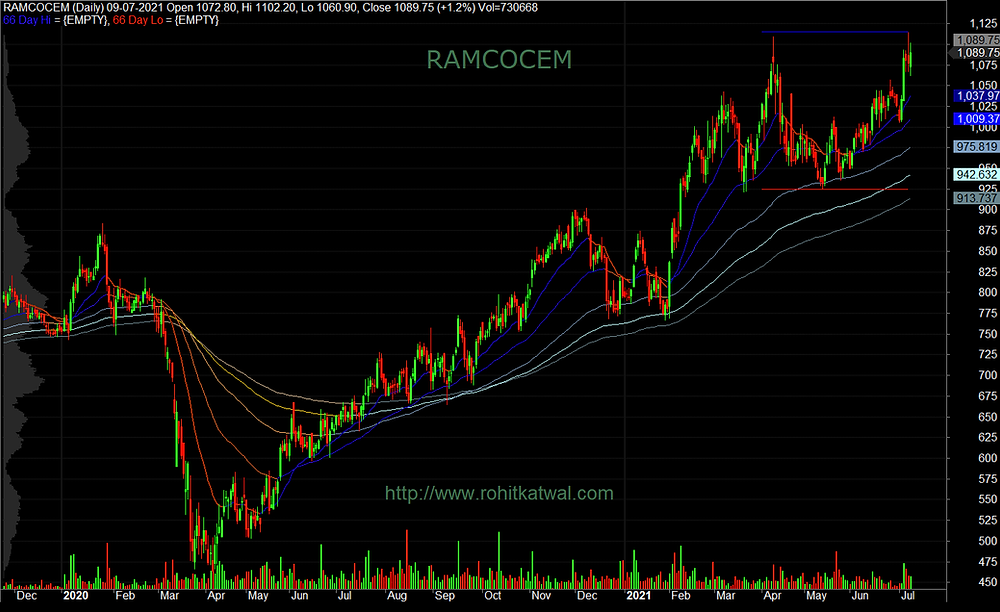The image size is (1000, 612).
Task: Click the 525 price axis label
Action: point(987,520)
